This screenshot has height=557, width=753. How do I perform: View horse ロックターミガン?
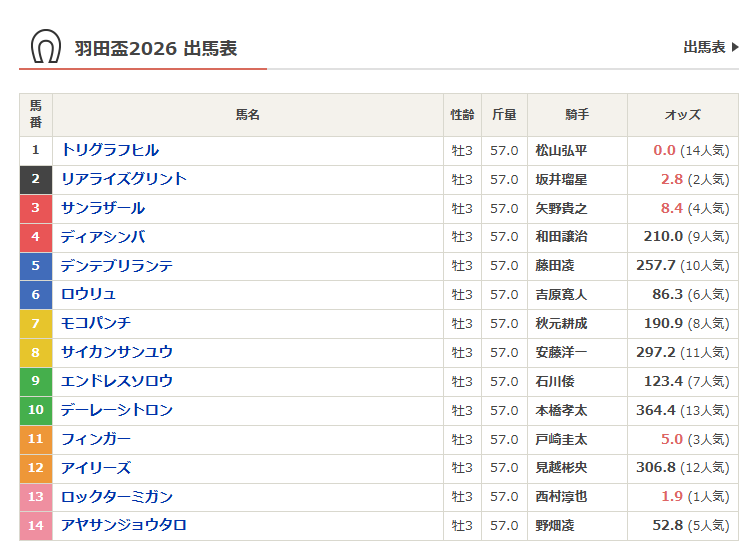(117, 497)
